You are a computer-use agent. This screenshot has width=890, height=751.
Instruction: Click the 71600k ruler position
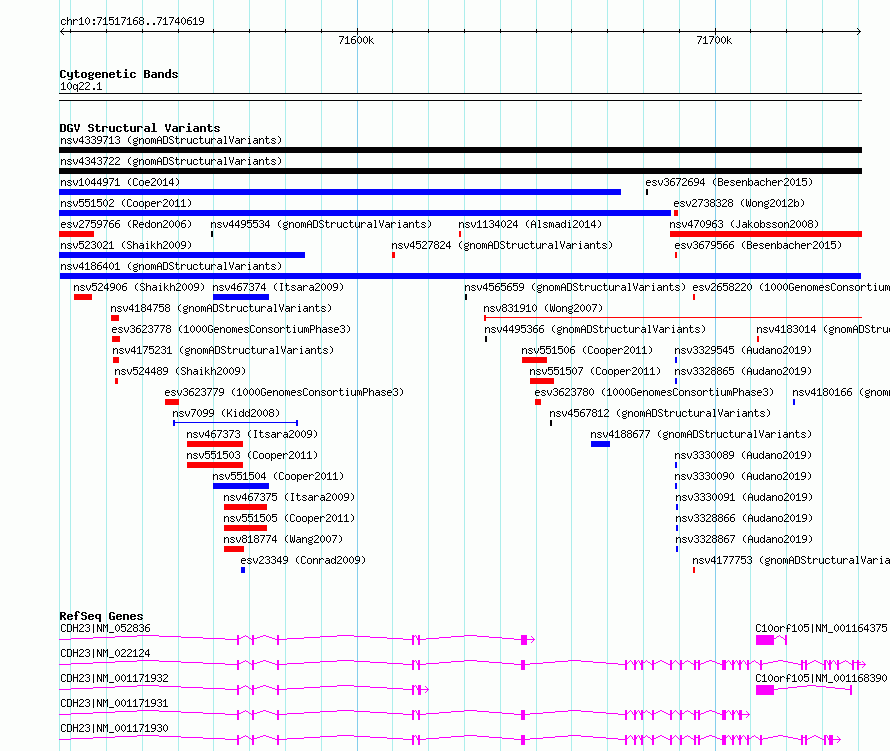[x=356, y=40]
